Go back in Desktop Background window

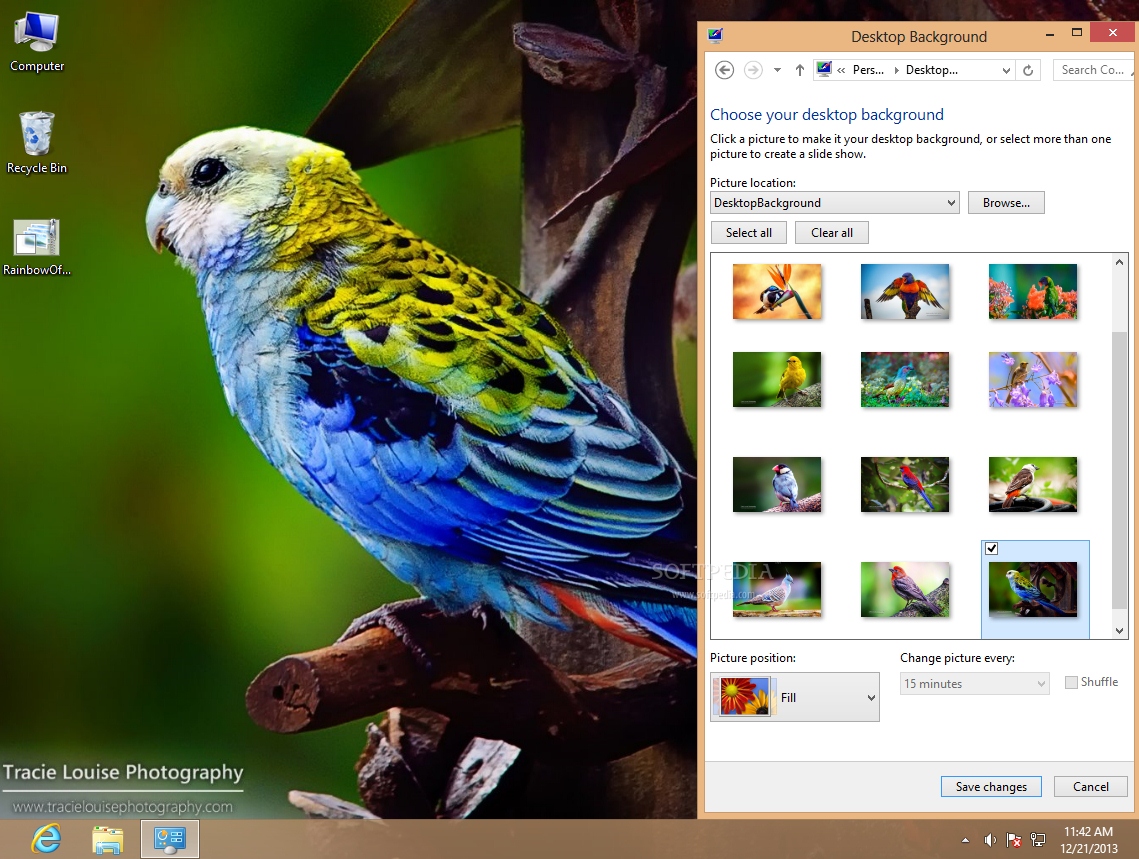tap(724, 70)
